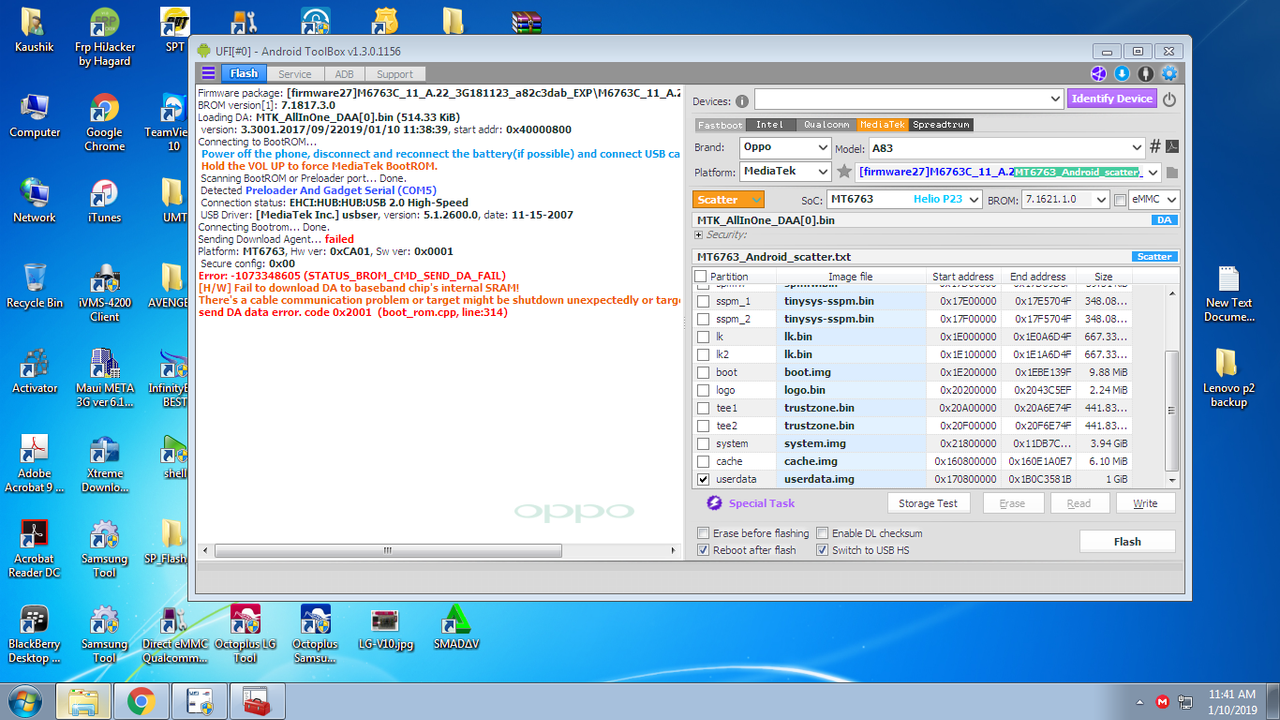Open Chrome from the taskbar
Screen dimensions: 1280x720
pyautogui.click(x=141, y=701)
